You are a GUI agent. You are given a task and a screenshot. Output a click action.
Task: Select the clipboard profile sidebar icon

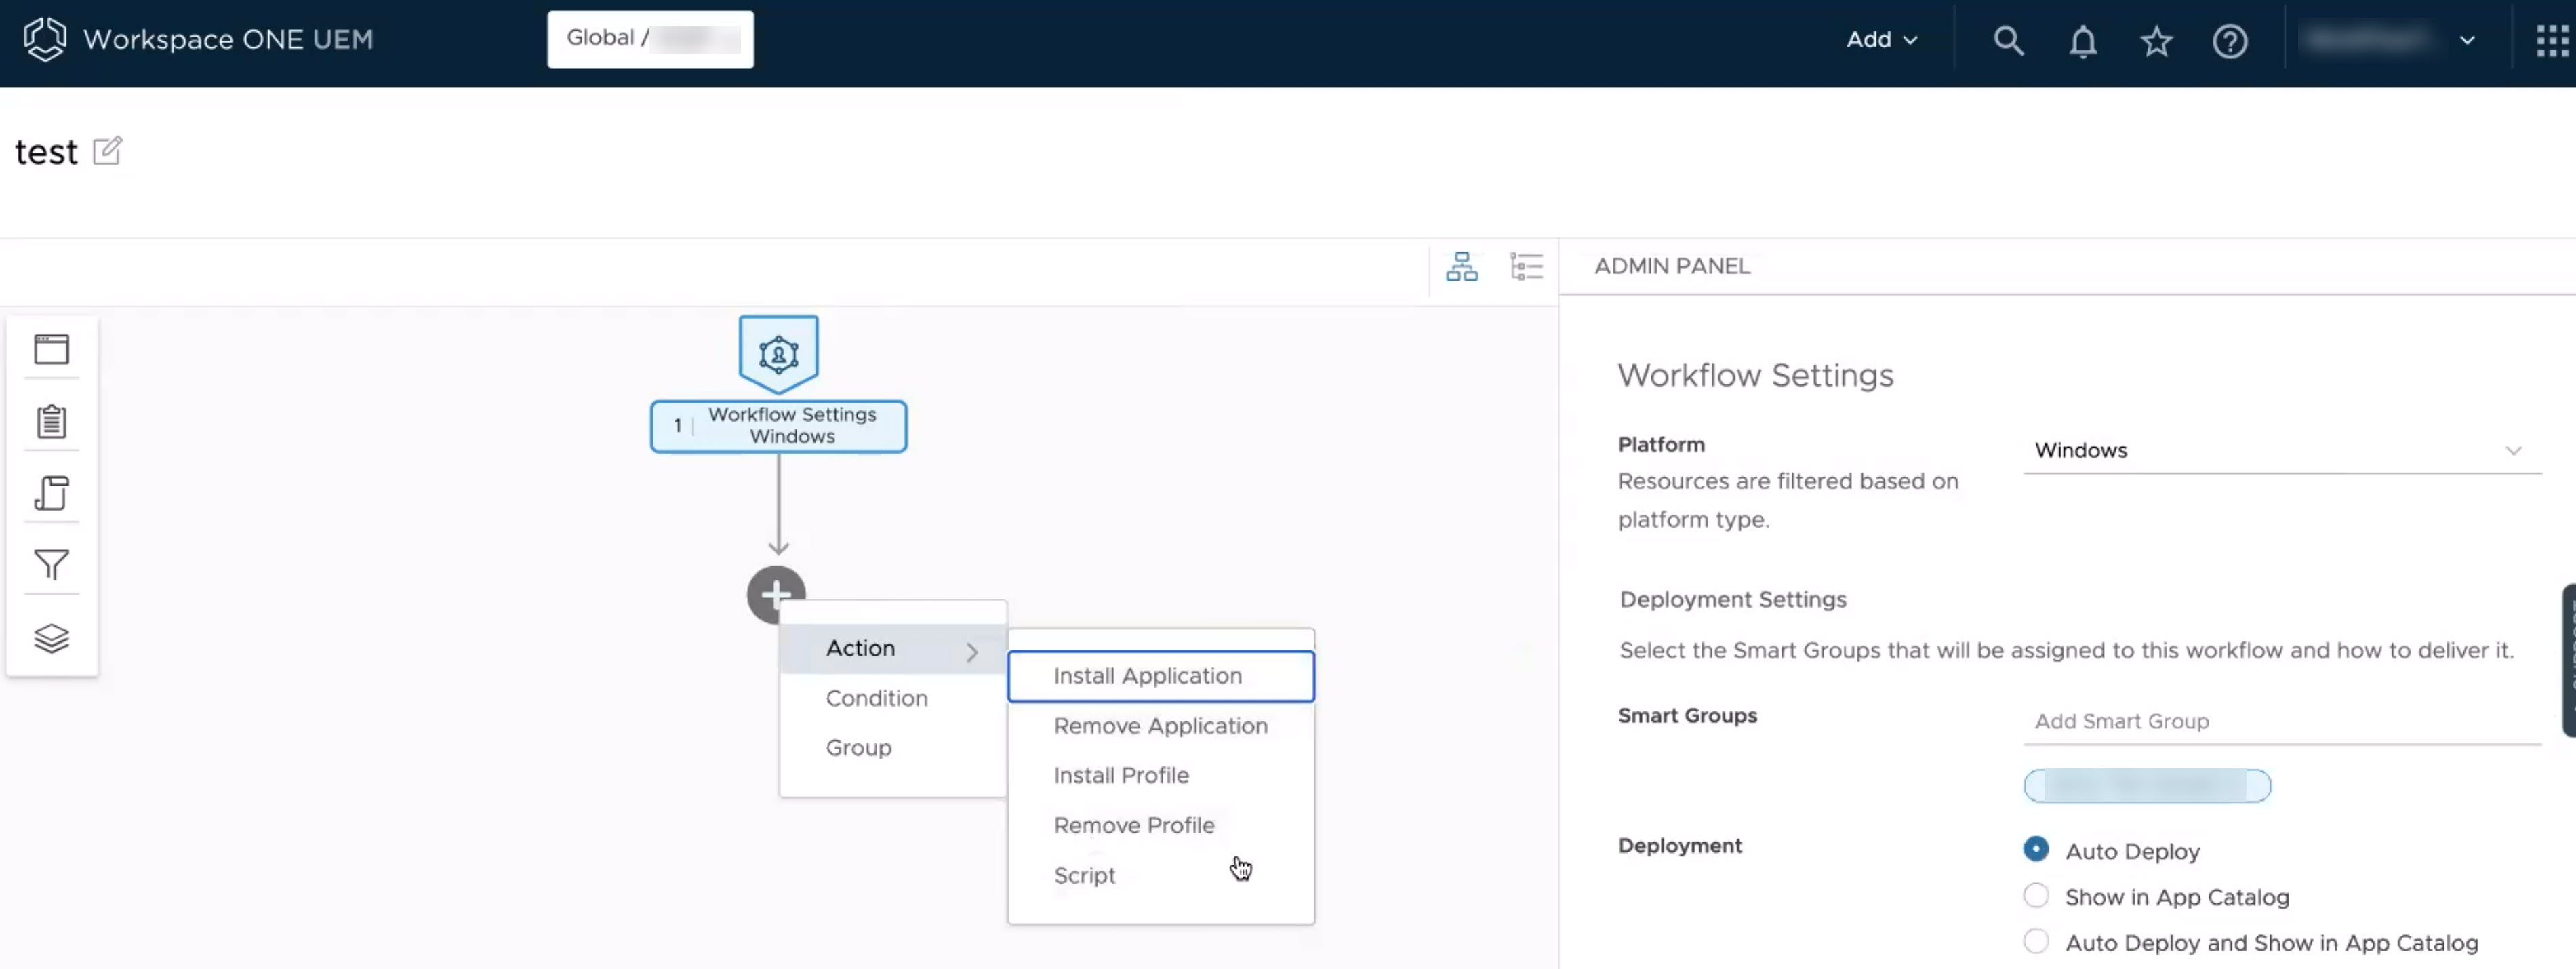(x=52, y=421)
